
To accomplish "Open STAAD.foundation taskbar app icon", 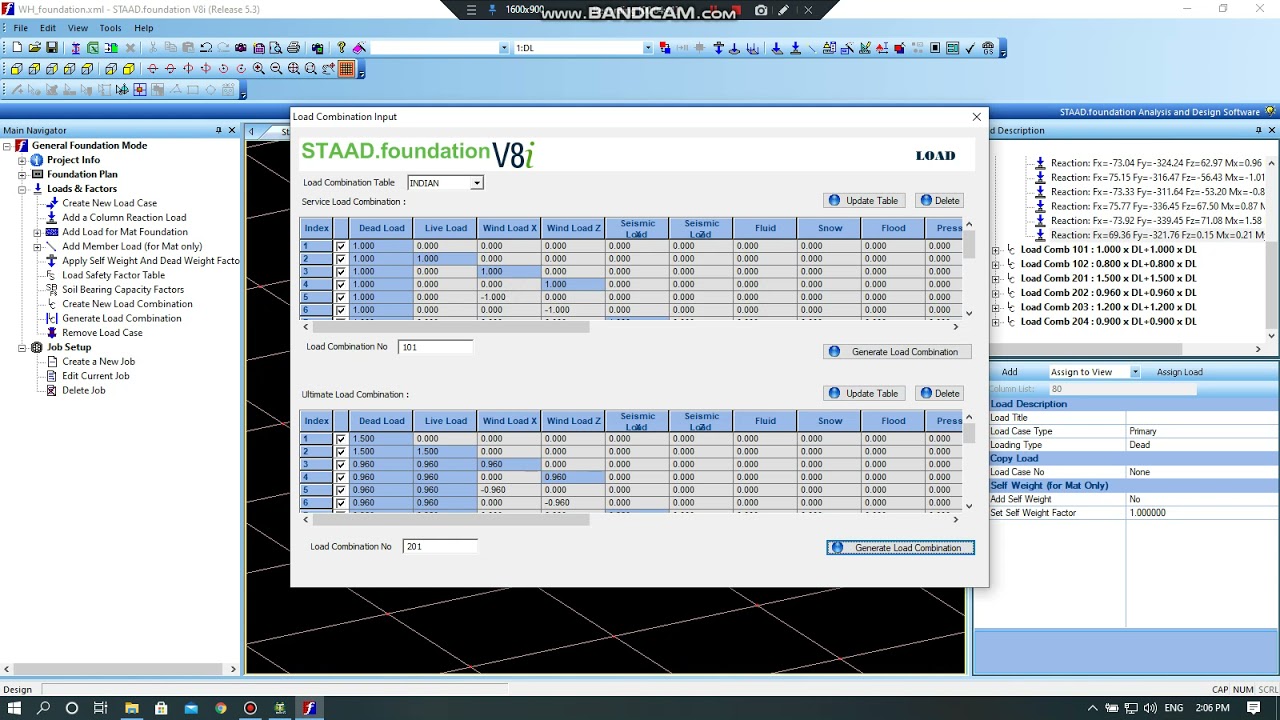I will coord(310,708).
